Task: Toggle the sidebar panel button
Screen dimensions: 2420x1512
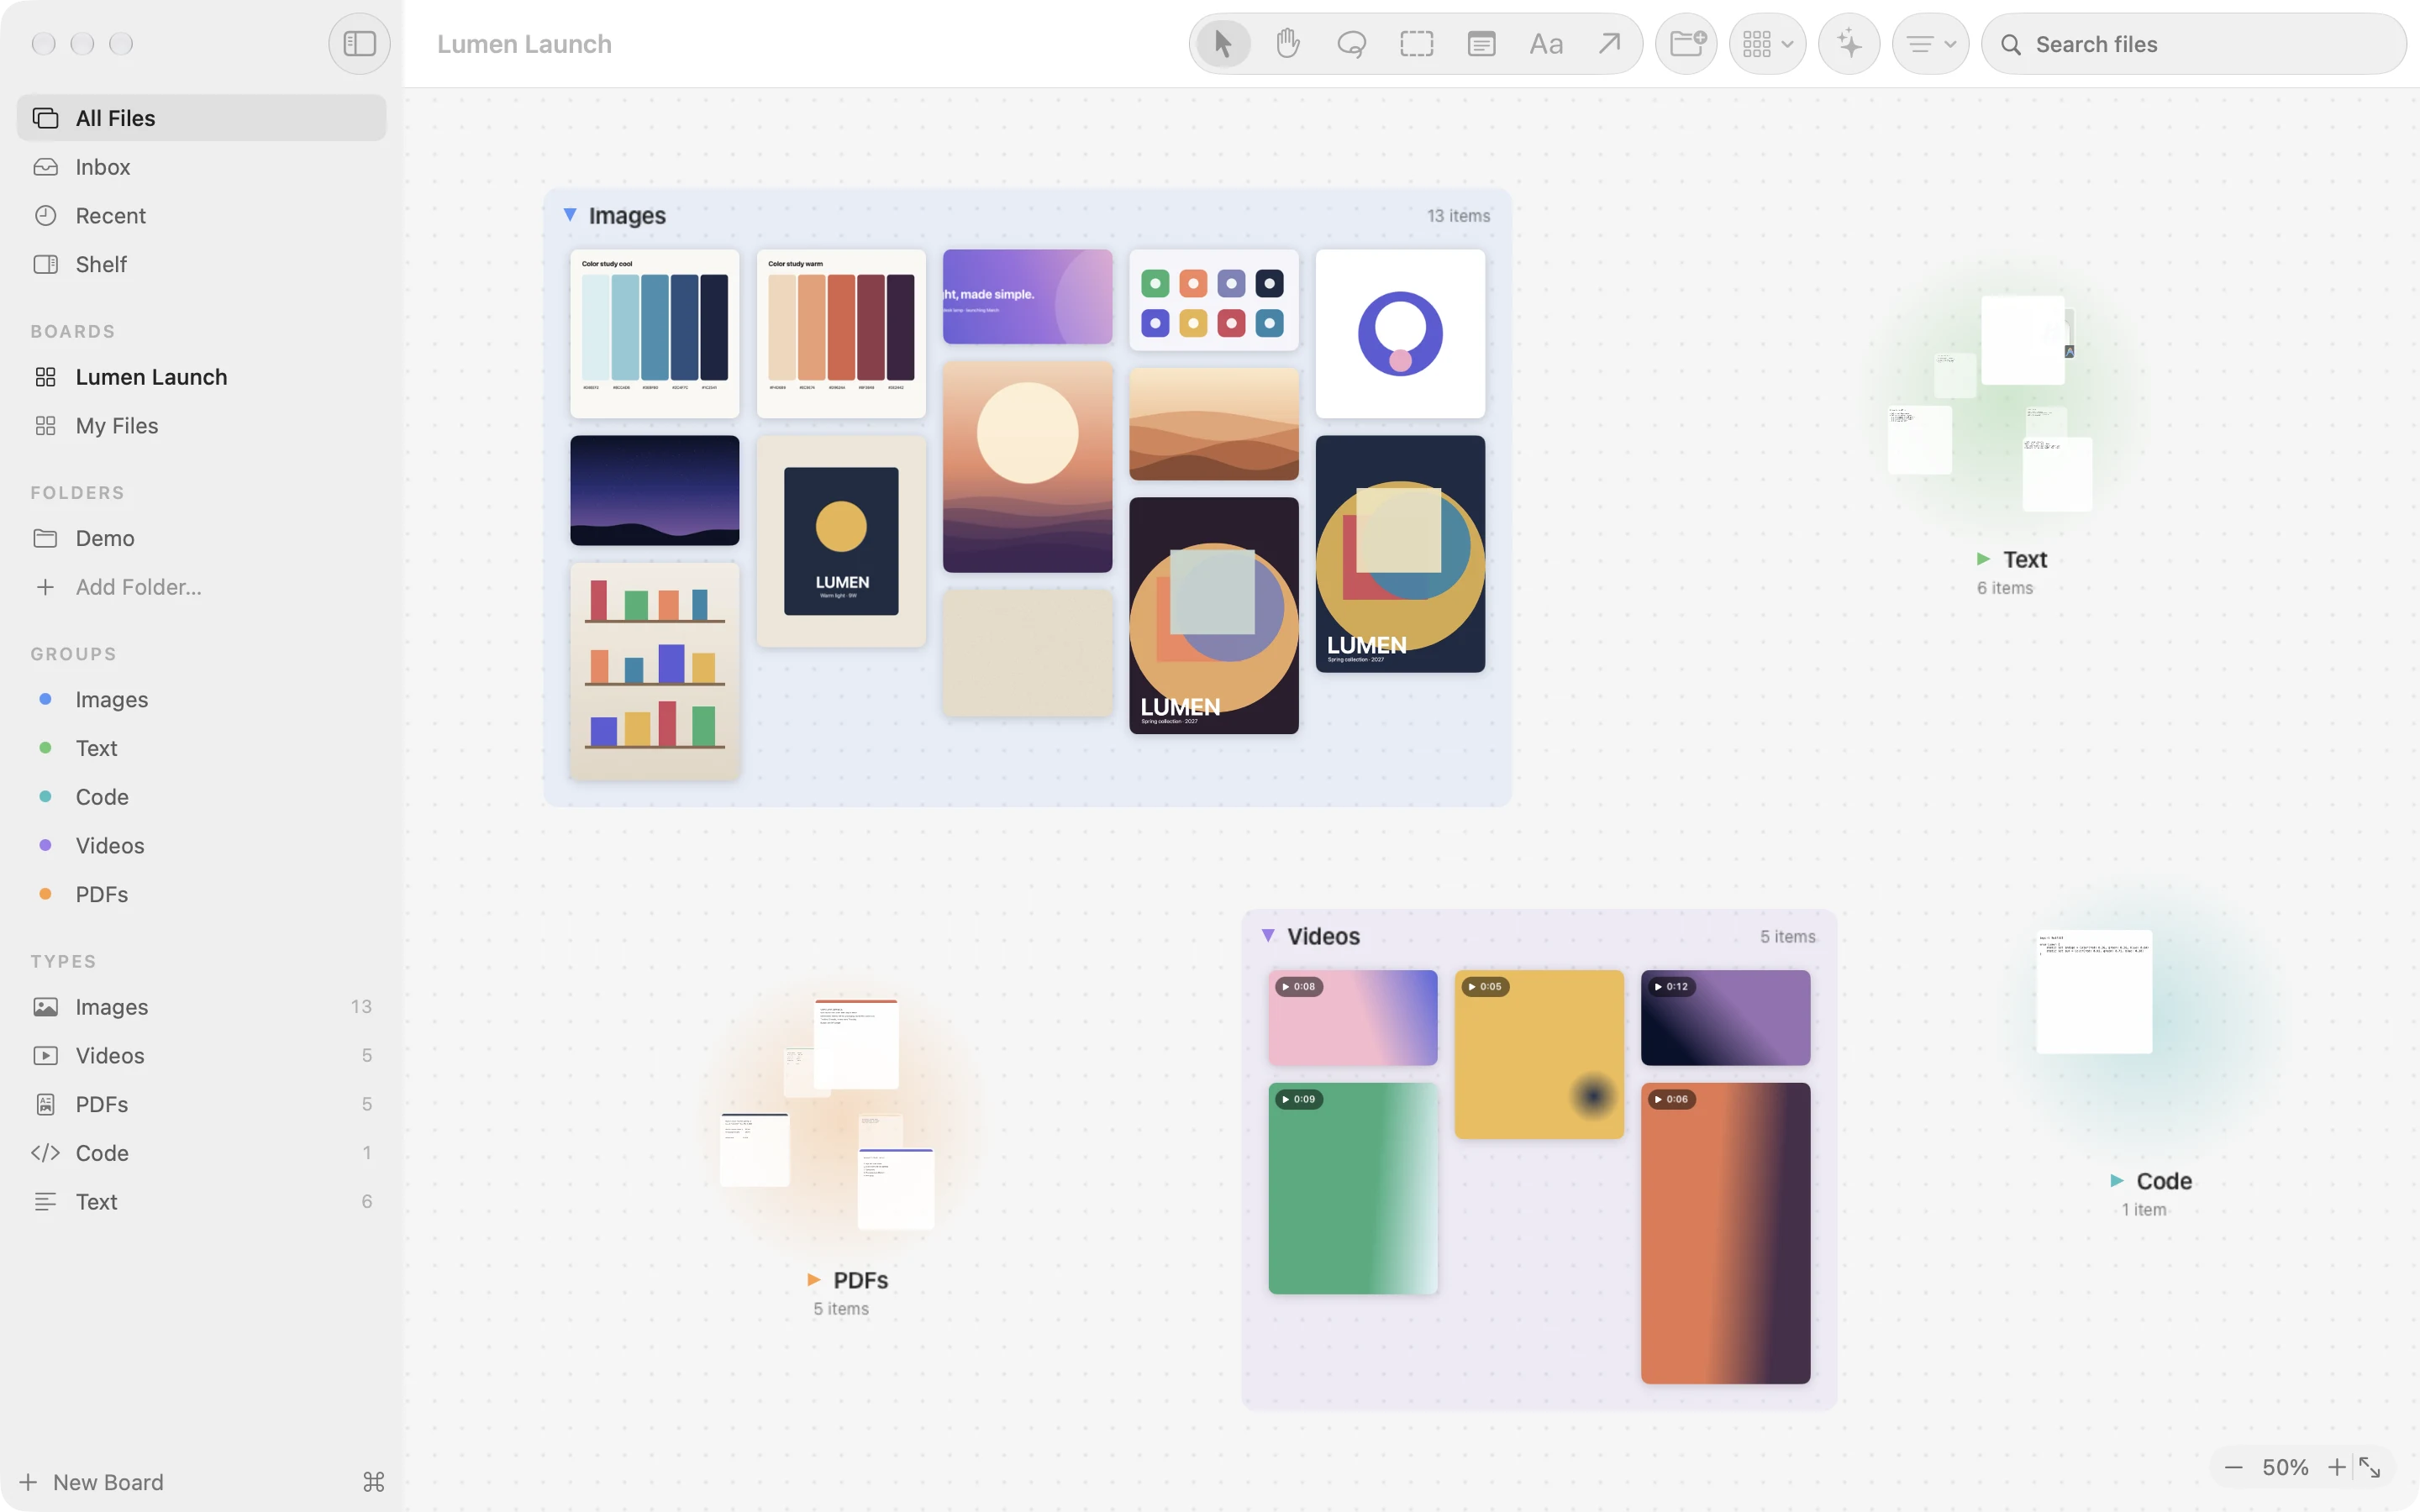Action: tap(359, 44)
